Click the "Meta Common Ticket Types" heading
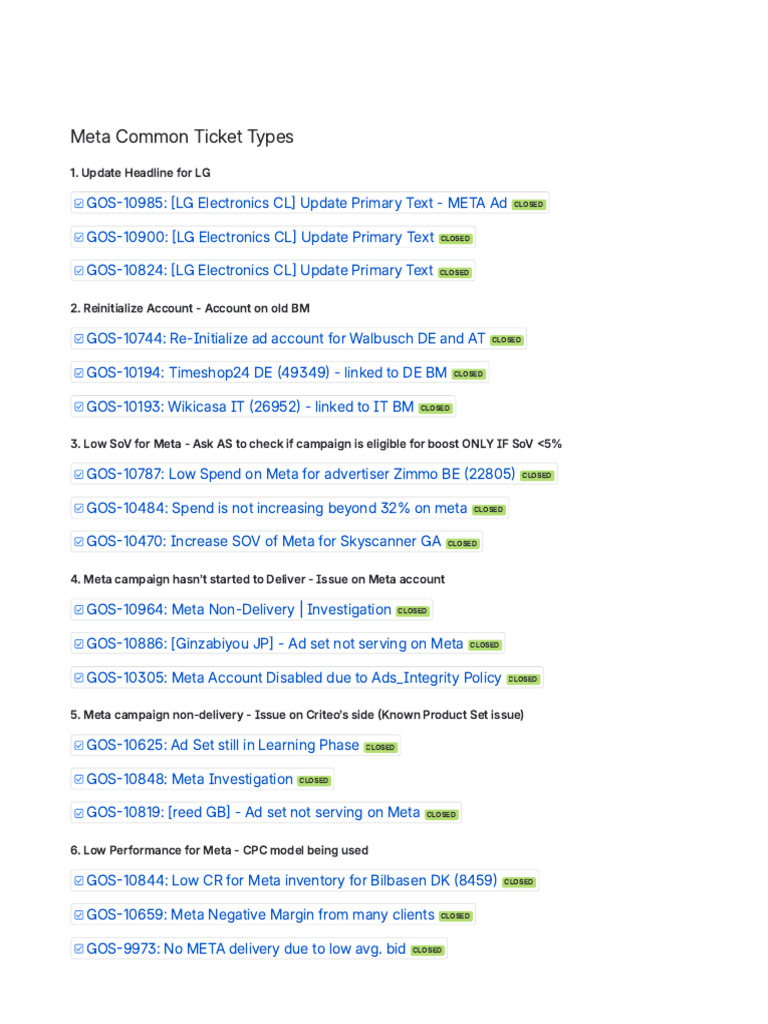This screenshot has height=1024, width=768. tap(182, 136)
